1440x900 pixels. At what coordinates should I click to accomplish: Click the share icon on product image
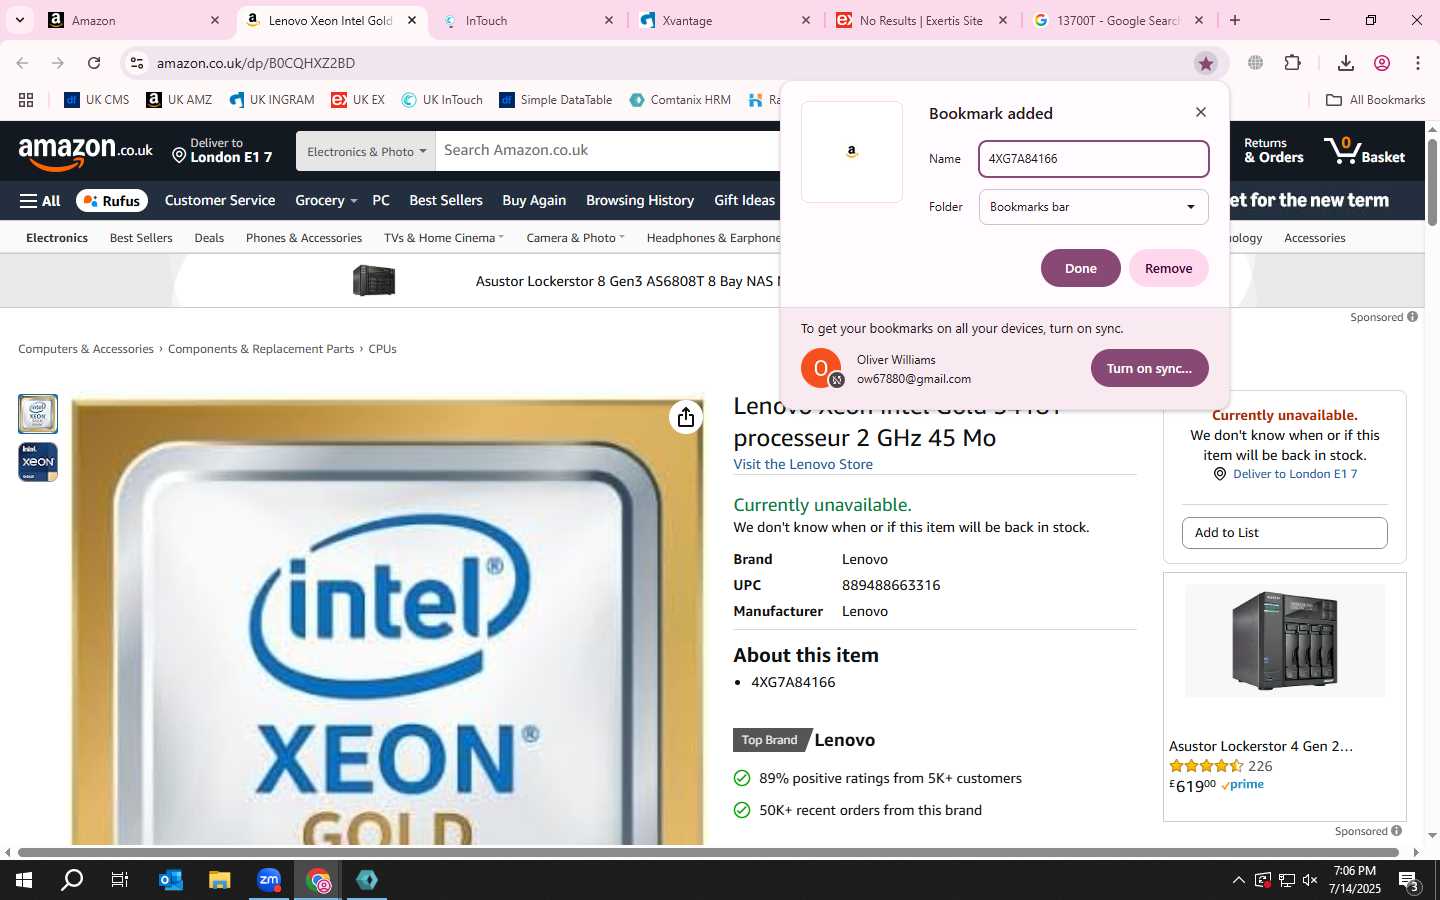(685, 417)
